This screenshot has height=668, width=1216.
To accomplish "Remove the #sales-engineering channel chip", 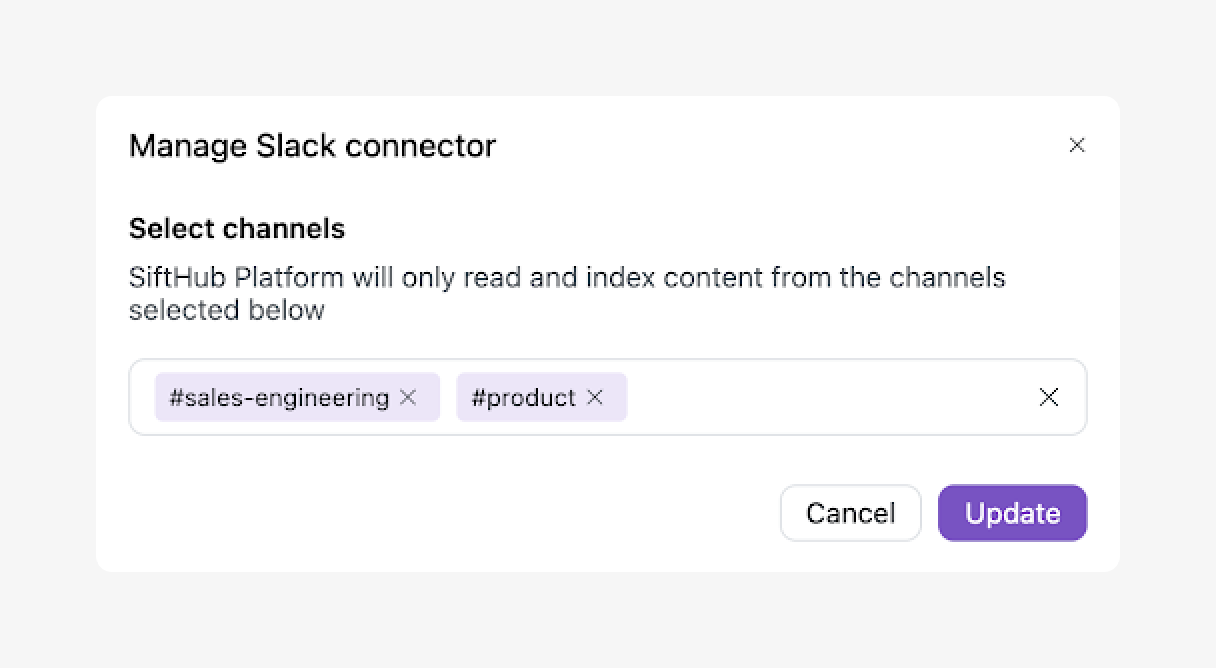I will click(408, 397).
